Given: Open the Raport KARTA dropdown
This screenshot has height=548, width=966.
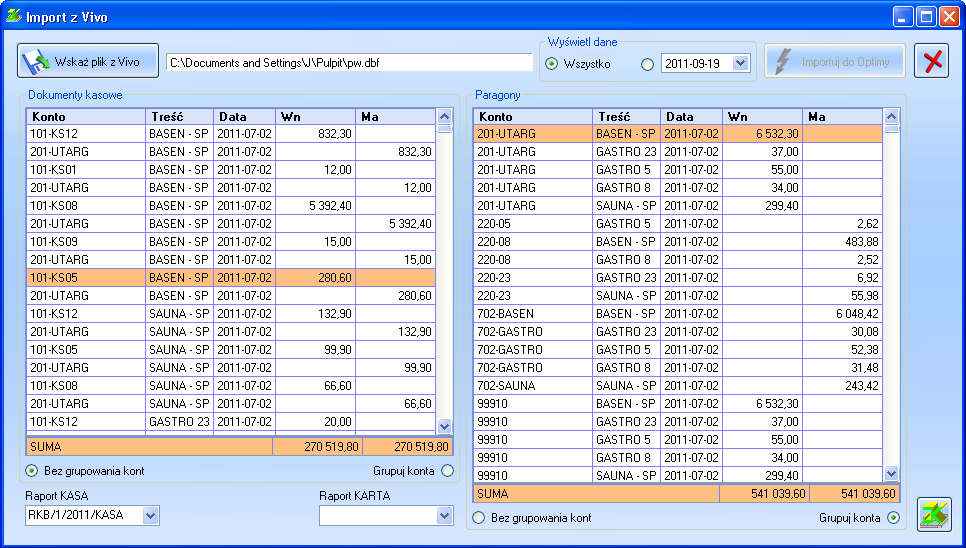Looking at the screenshot, I should pyautogui.click(x=444, y=515).
